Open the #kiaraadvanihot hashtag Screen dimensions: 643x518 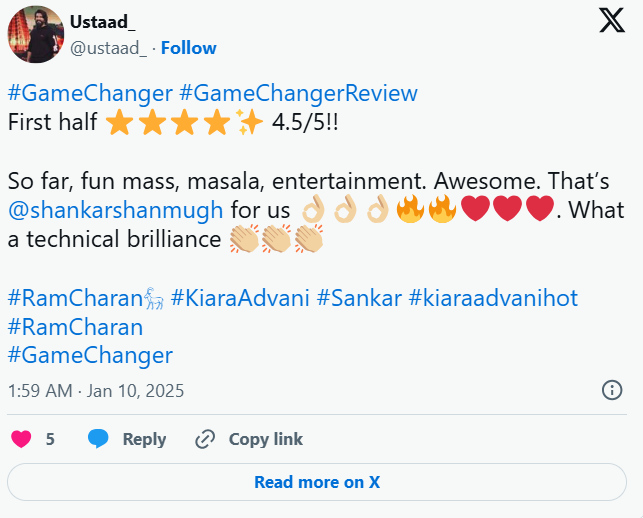click(x=493, y=298)
